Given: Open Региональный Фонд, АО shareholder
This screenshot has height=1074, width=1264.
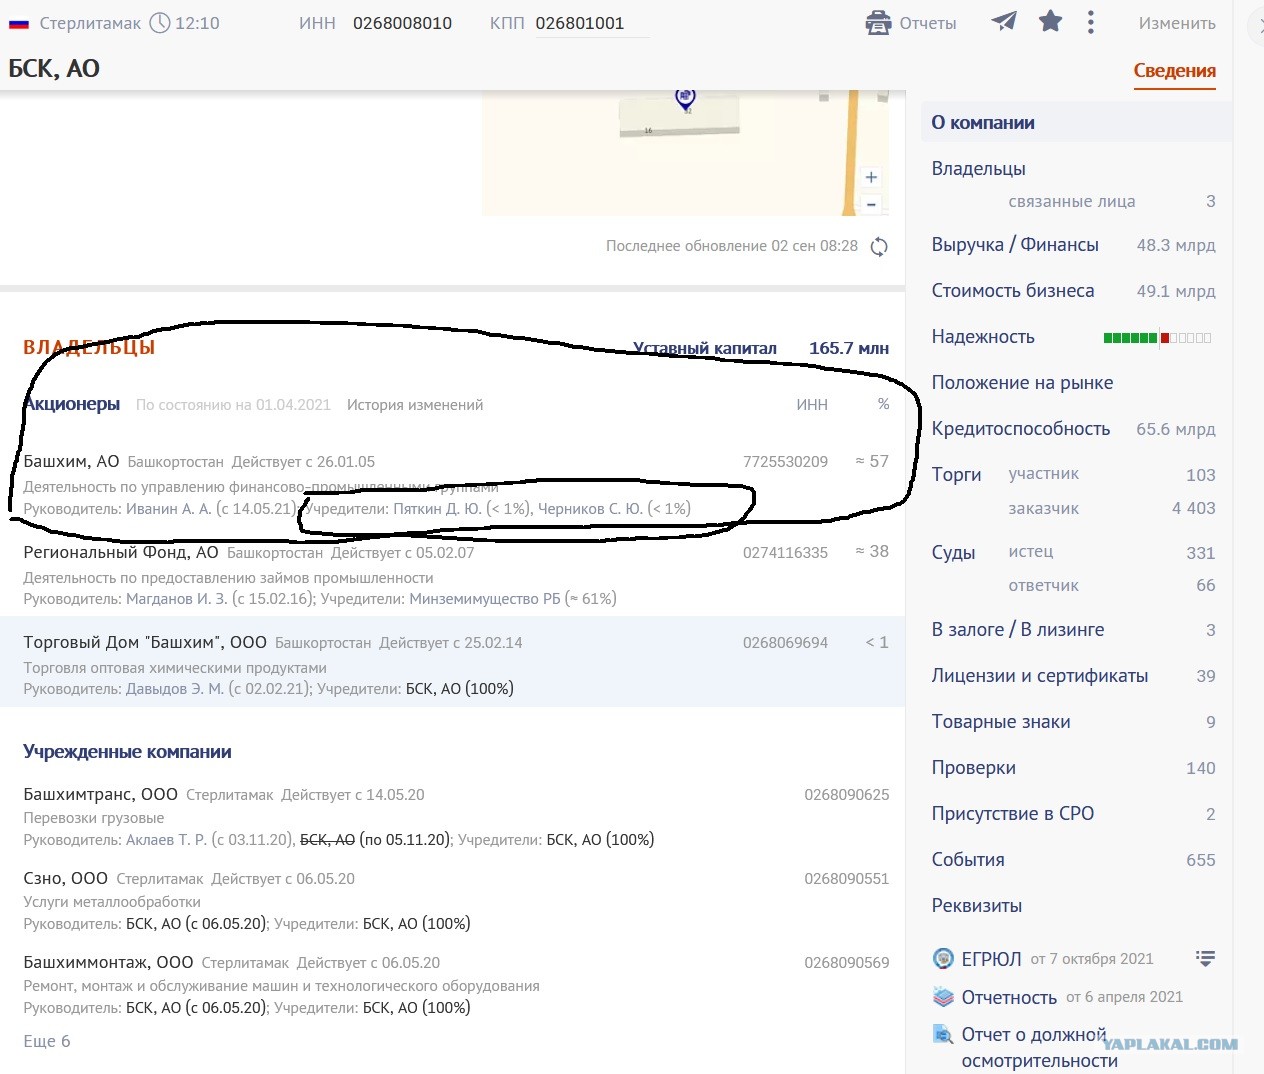Looking at the screenshot, I should pyautogui.click(x=121, y=552).
